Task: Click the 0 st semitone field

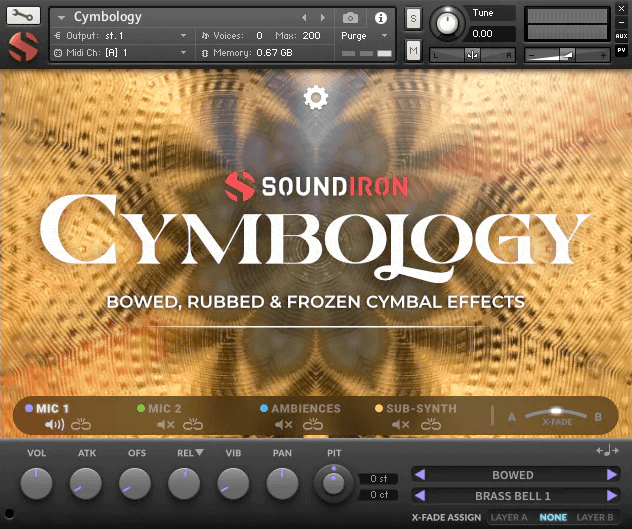Action: [x=378, y=479]
